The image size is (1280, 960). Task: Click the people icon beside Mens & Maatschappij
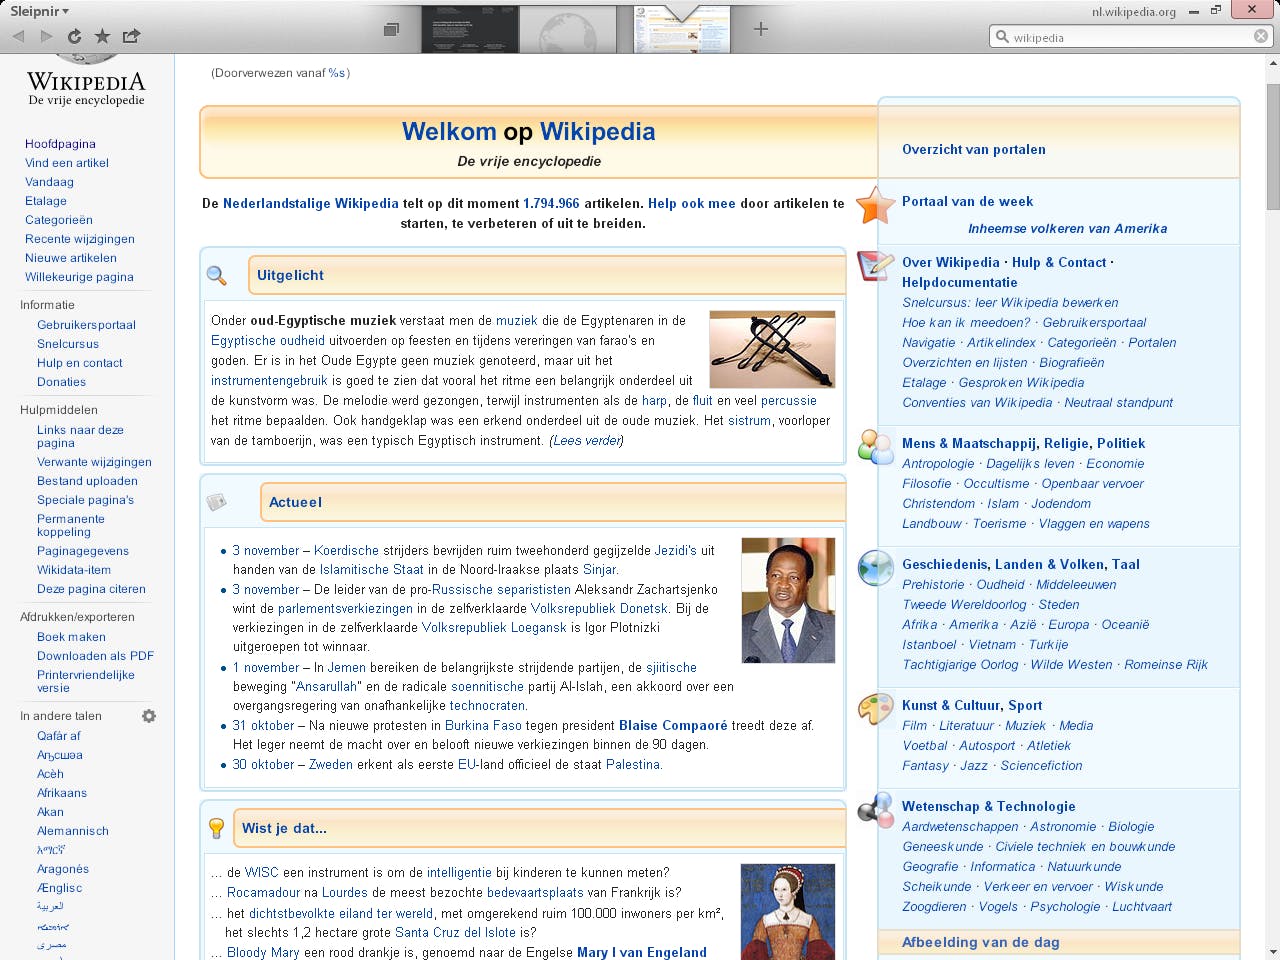(875, 447)
